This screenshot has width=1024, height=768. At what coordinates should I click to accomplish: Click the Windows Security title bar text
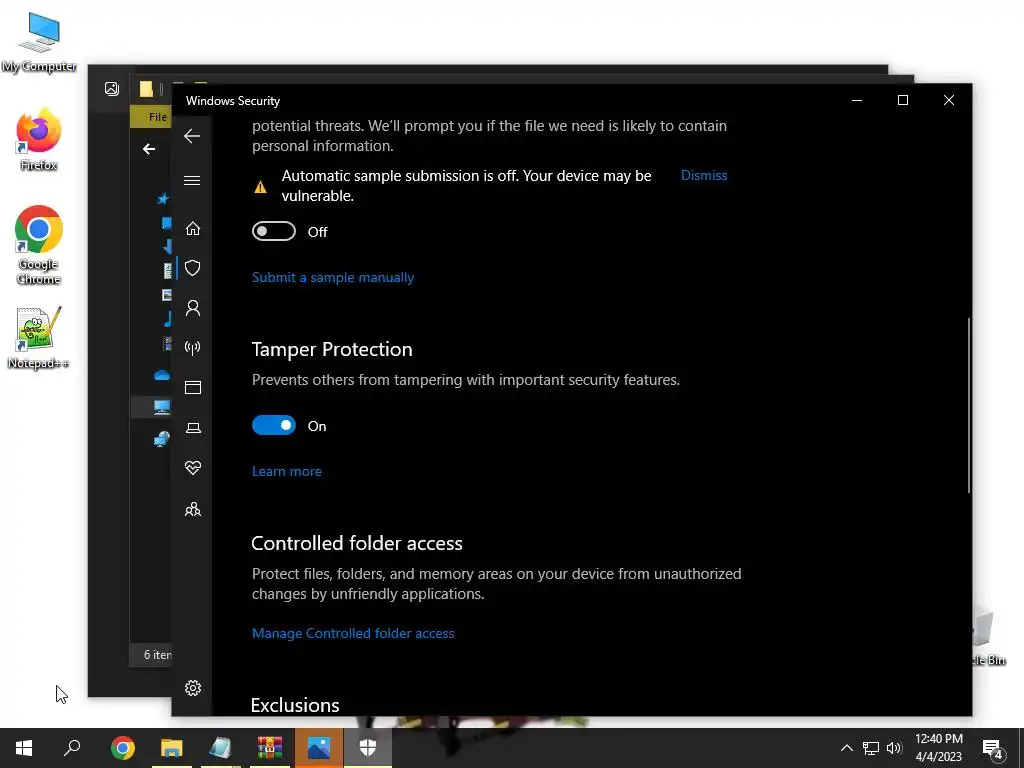(x=232, y=101)
